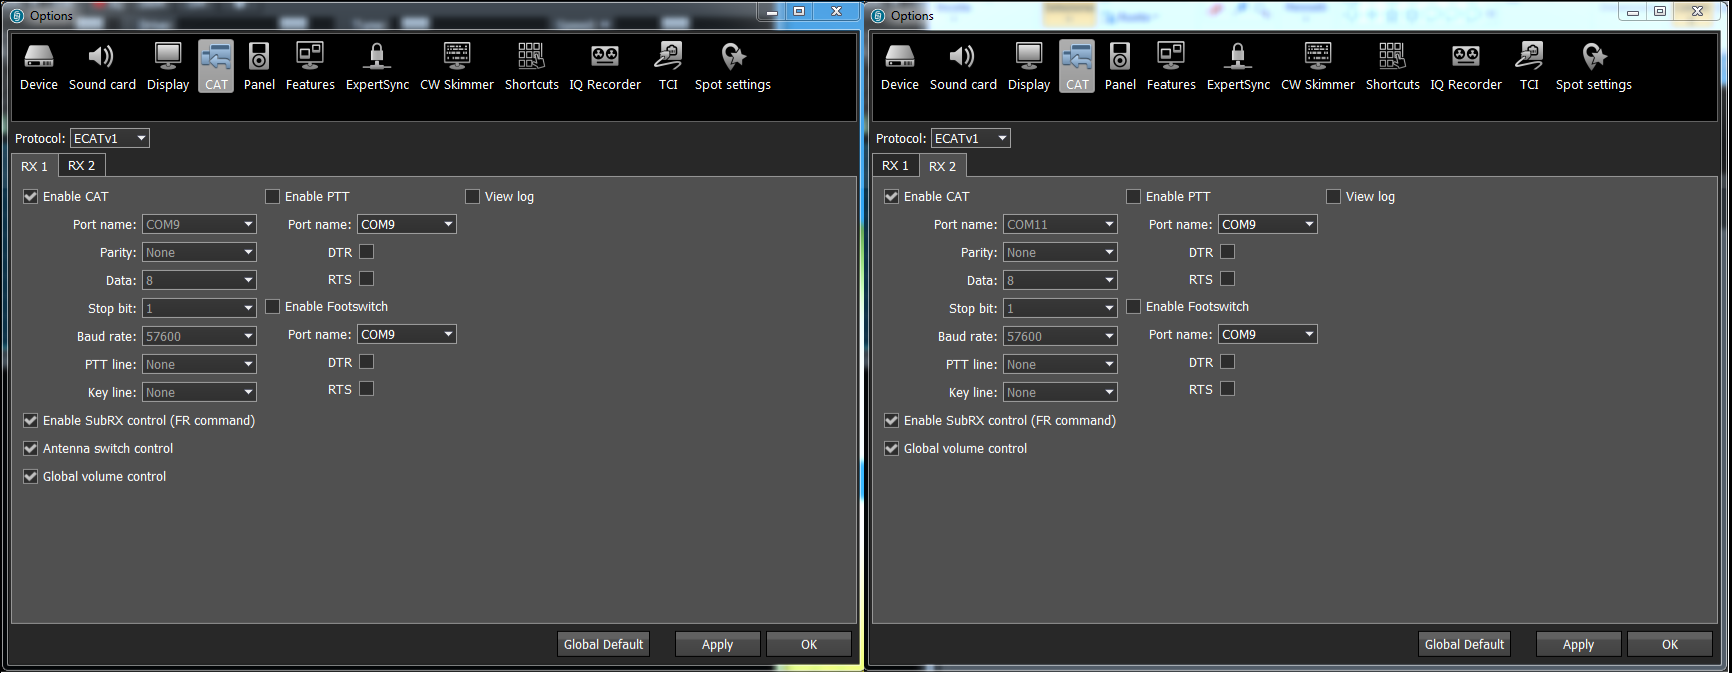Open Shortcuts settings in left Options window
This screenshot has width=1732, height=673.
(532, 67)
